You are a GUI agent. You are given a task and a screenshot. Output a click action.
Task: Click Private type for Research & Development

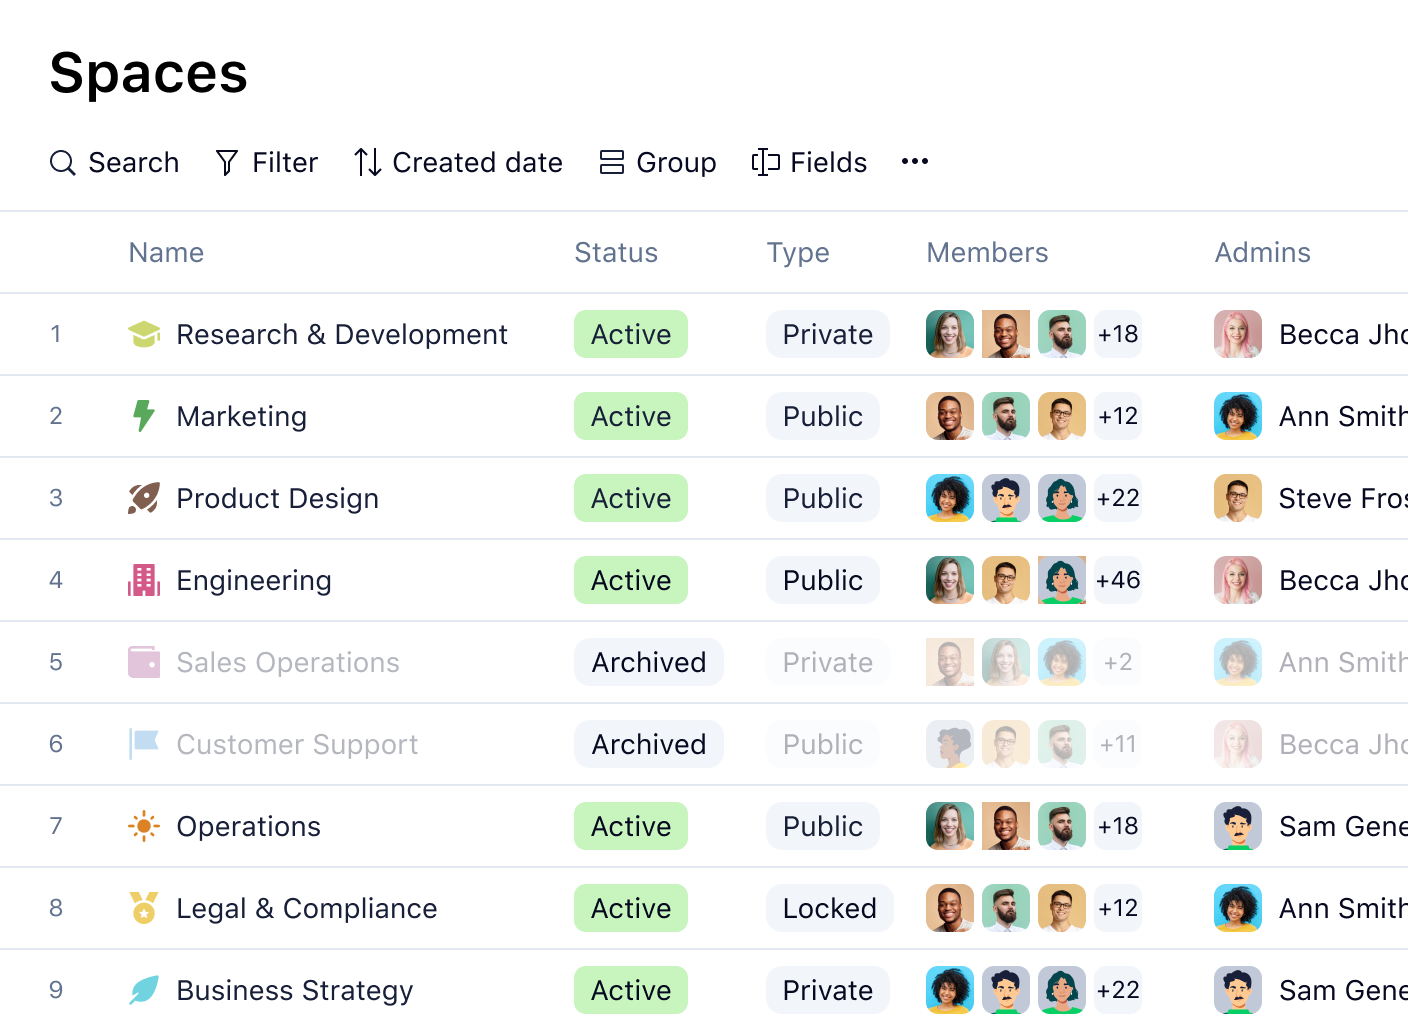coord(828,334)
